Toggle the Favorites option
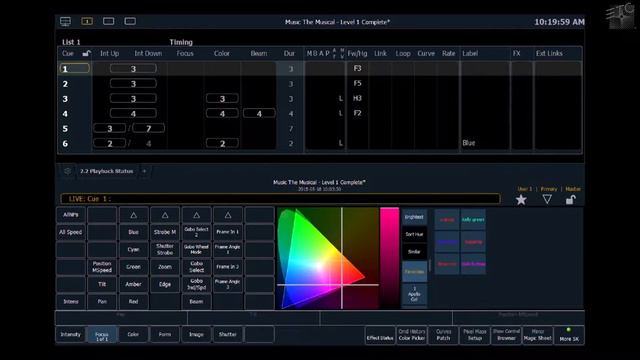The width and height of the screenshot is (640, 360). pos(414,271)
